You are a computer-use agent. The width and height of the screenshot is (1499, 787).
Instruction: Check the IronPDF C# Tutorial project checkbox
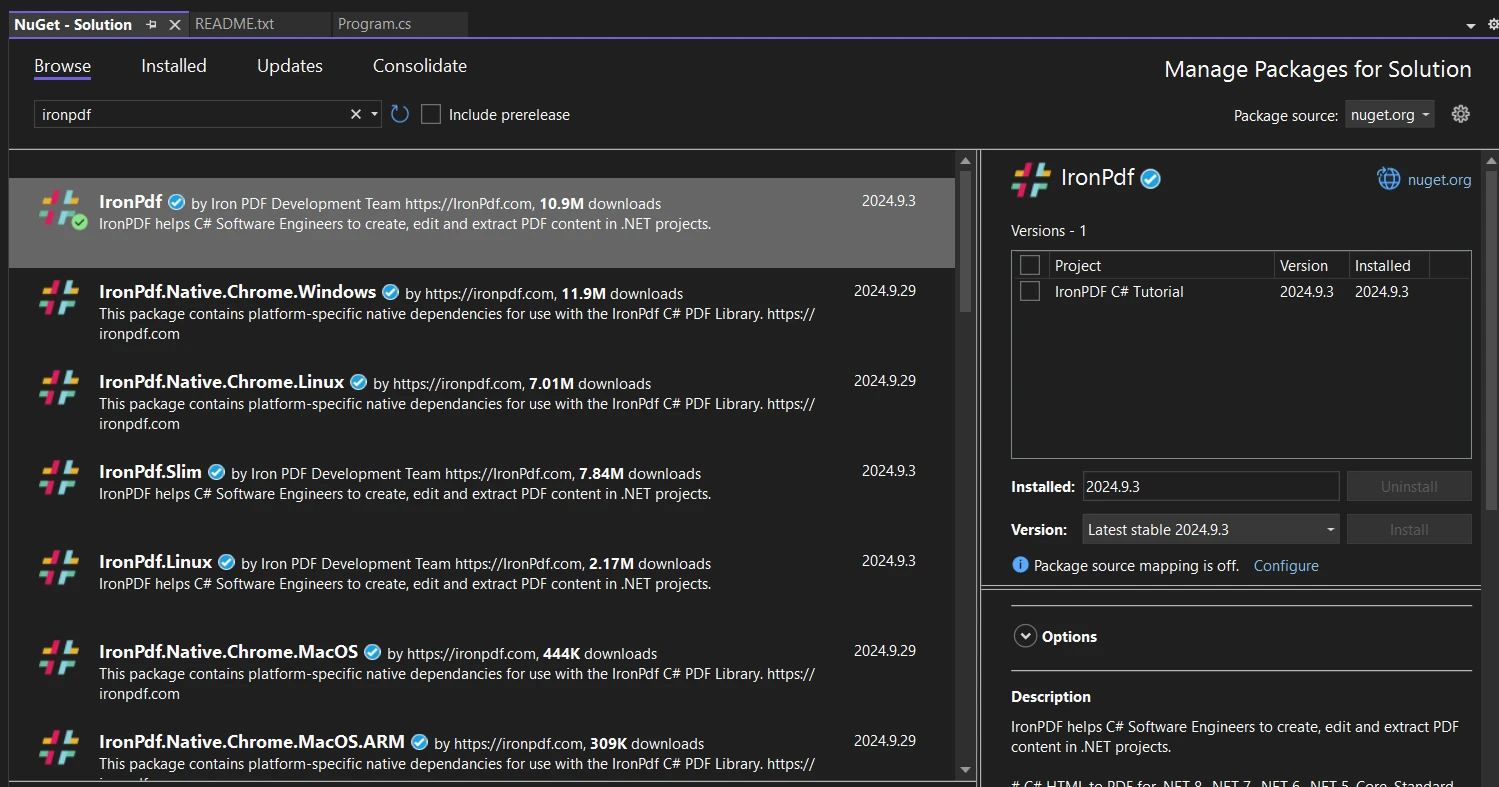(1030, 291)
